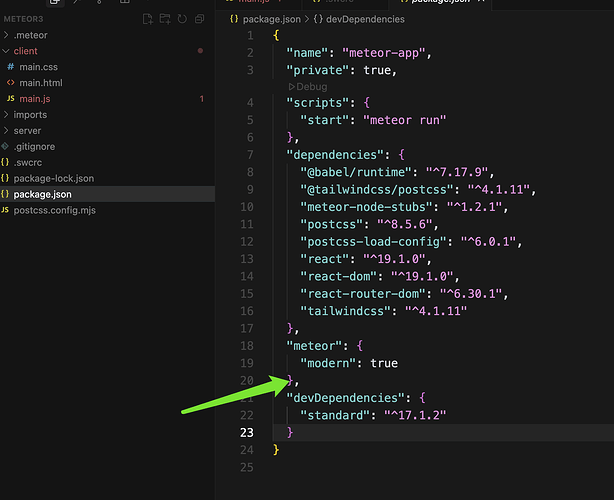Click the braces icon beside package-lock.json
This screenshot has height=500, width=614.
[x=5, y=178]
